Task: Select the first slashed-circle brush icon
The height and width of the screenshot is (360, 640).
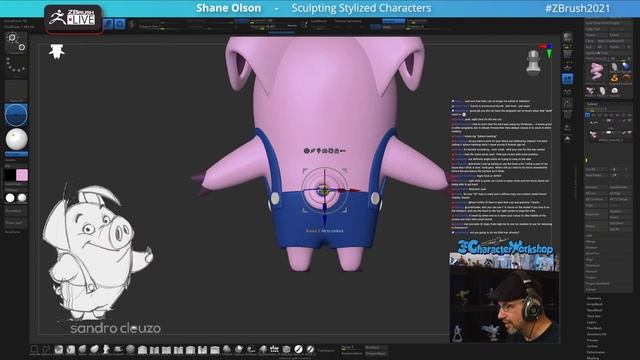Action: point(298,349)
